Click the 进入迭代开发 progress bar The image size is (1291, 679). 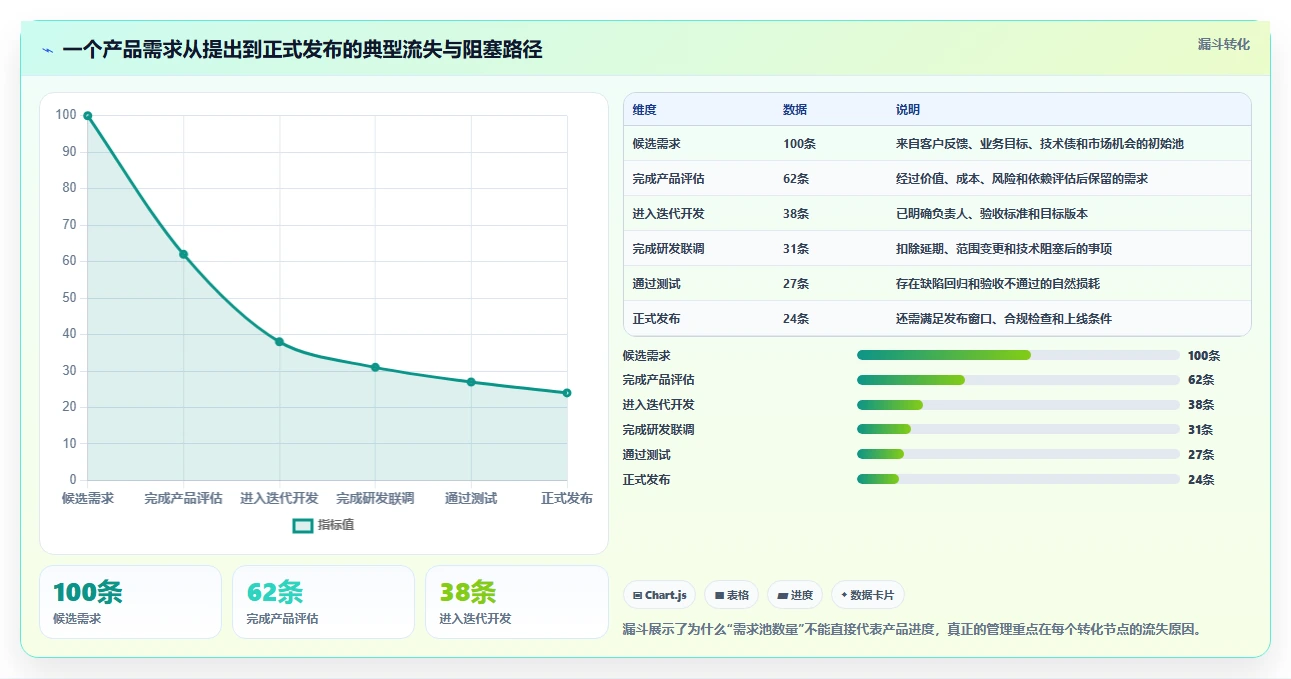1018,405
